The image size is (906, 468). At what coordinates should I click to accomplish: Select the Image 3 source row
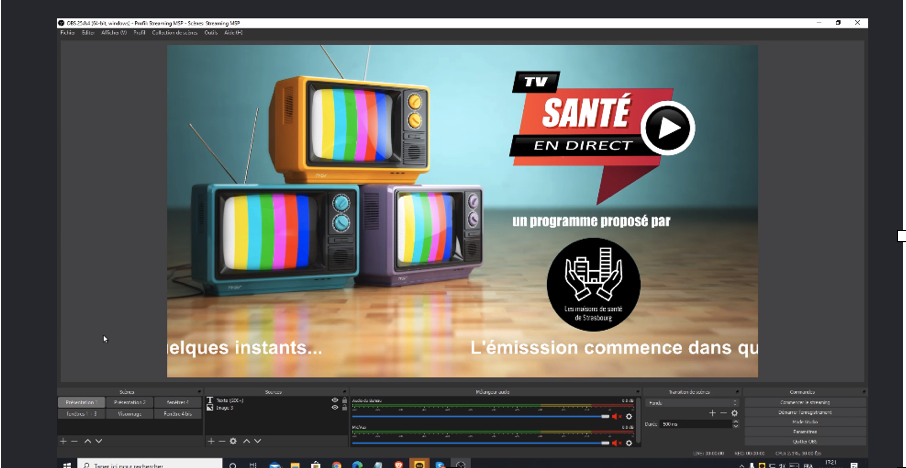pos(277,407)
